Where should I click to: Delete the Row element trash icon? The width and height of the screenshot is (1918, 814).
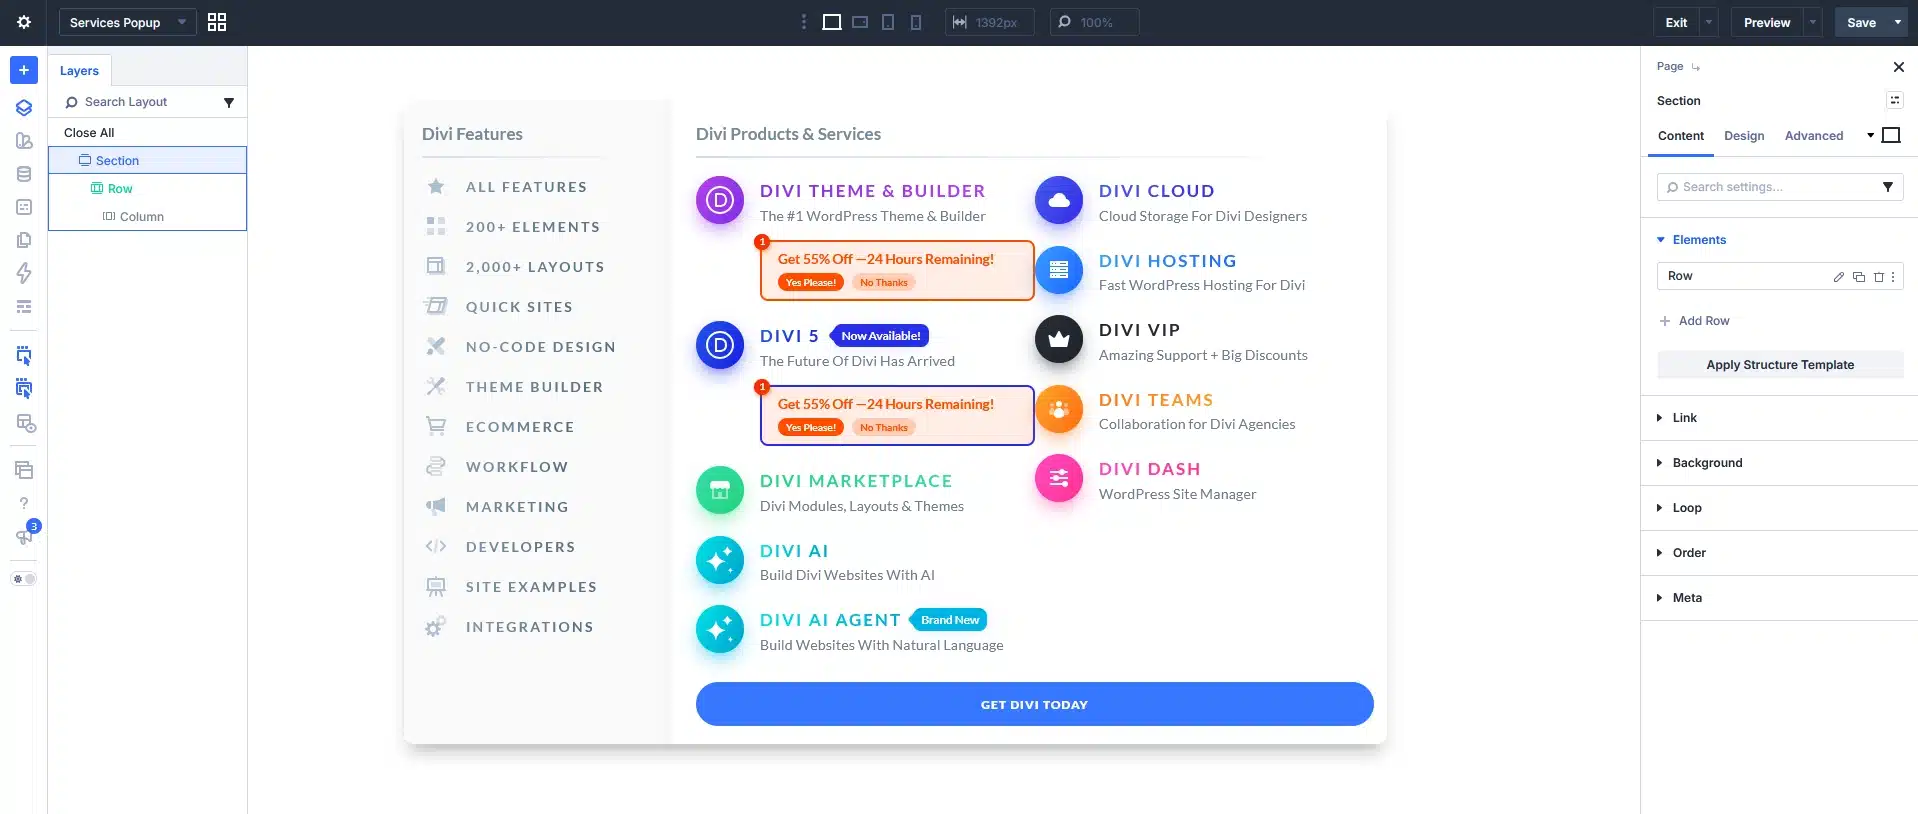1878,277
